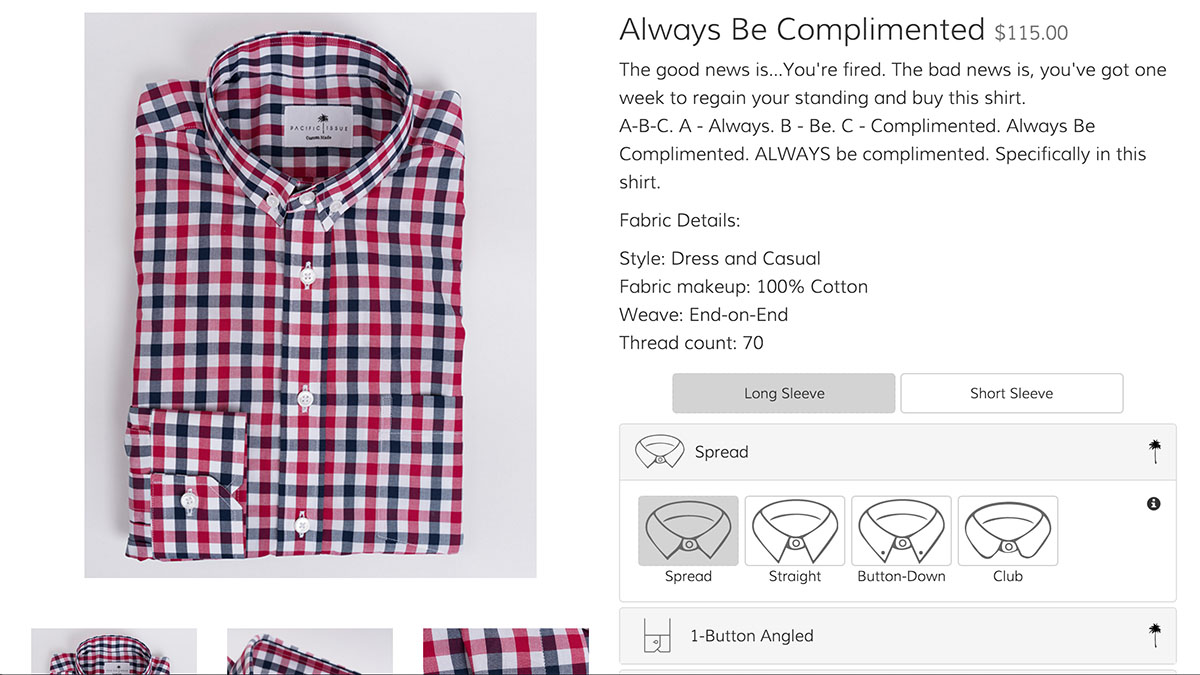This screenshot has height=675, width=1200.
Task: Select the Straight collar icon
Action: click(795, 531)
